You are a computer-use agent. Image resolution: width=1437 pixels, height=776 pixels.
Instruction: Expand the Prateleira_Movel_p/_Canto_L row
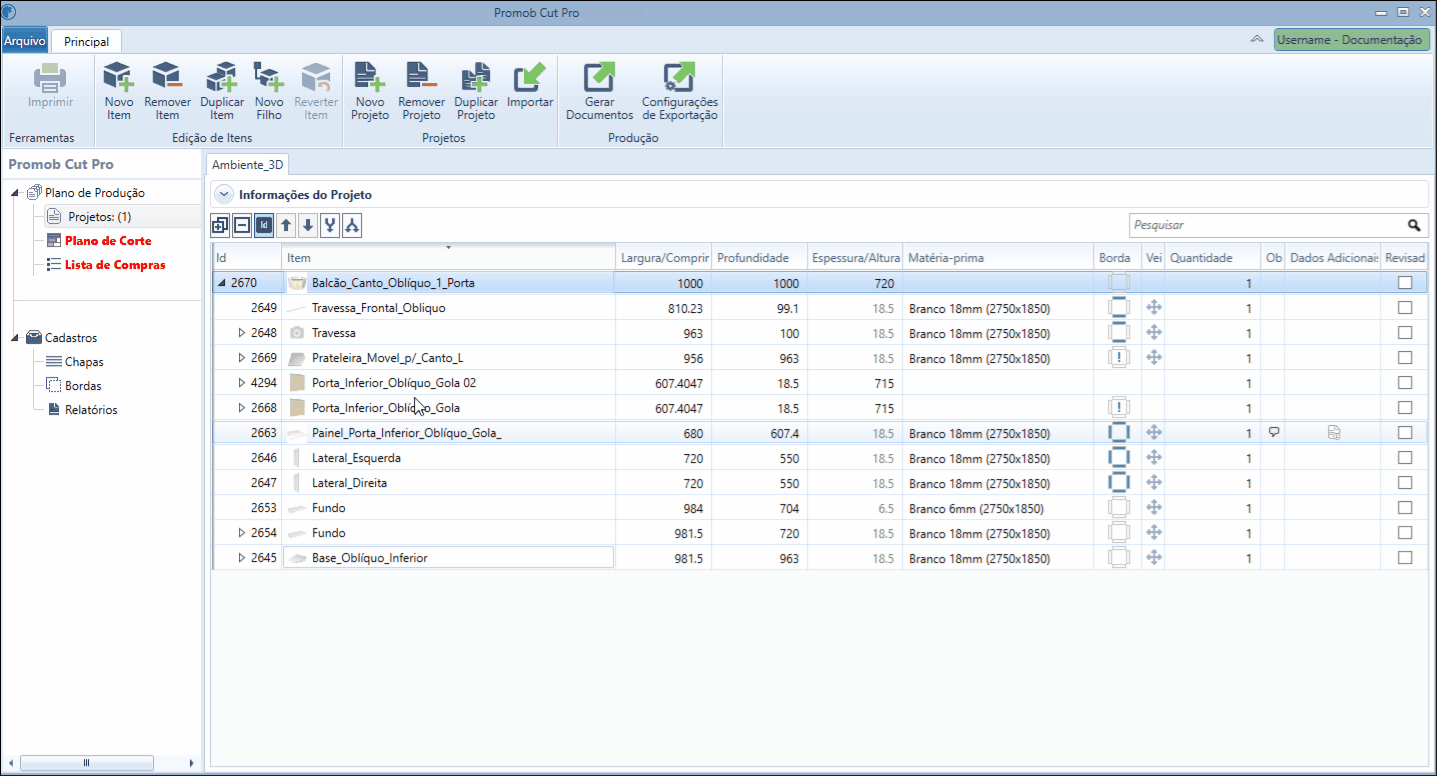pos(241,358)
